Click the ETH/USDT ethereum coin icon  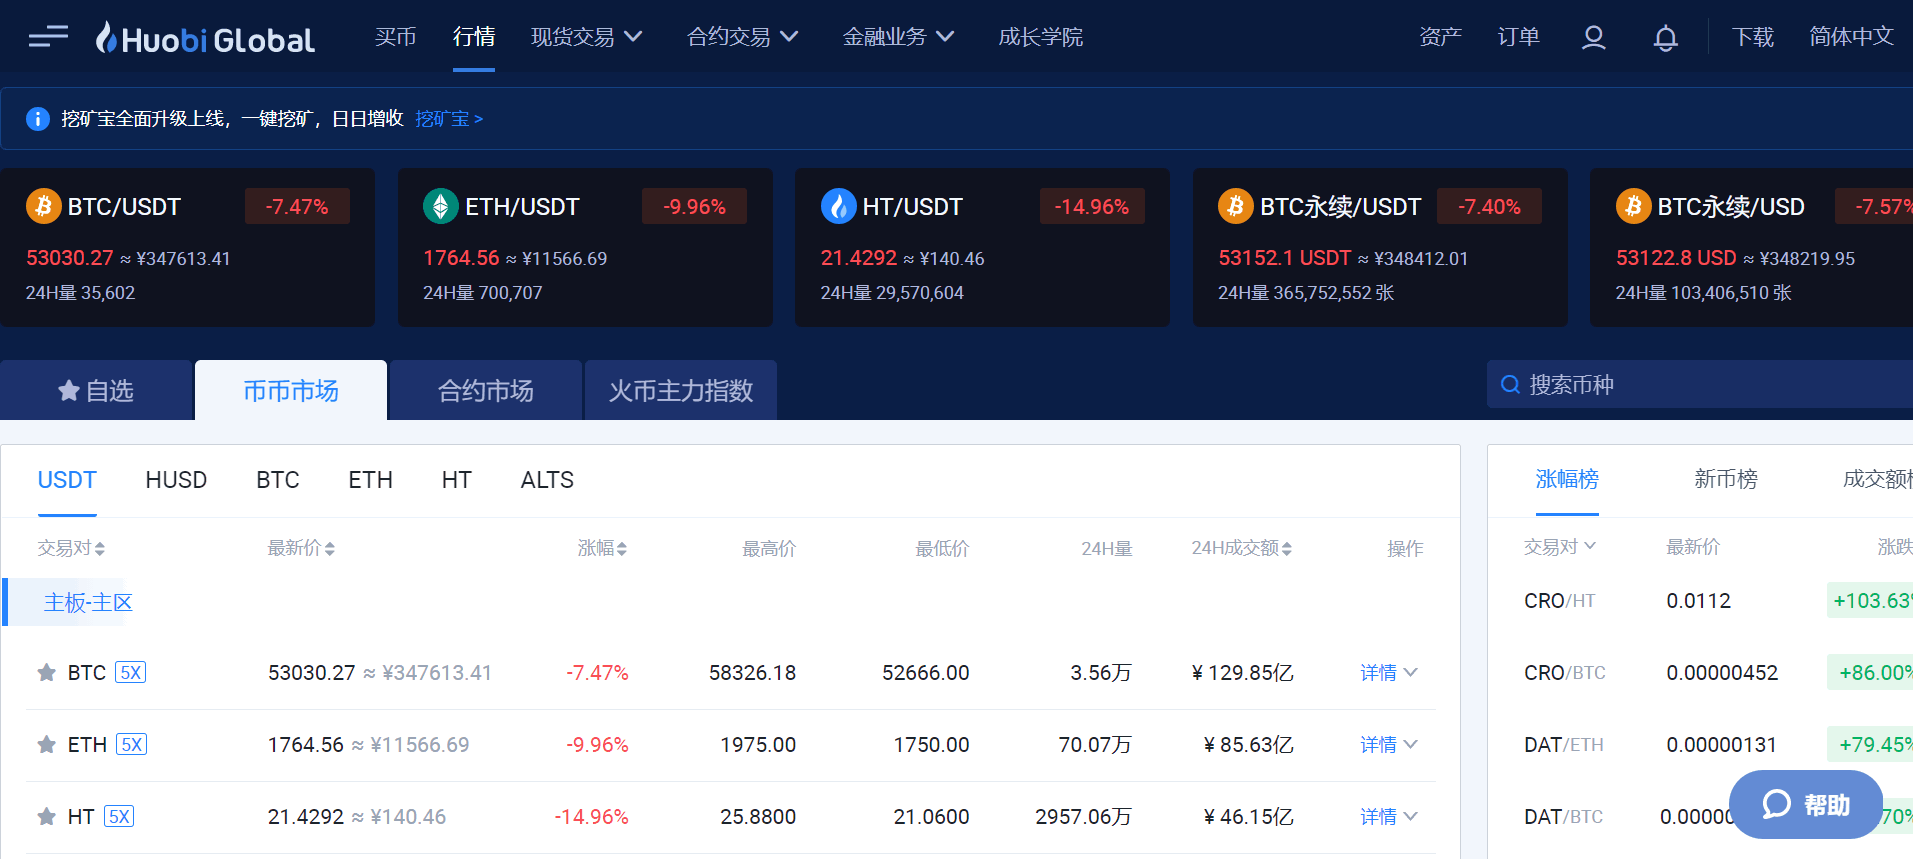(440, 206)
